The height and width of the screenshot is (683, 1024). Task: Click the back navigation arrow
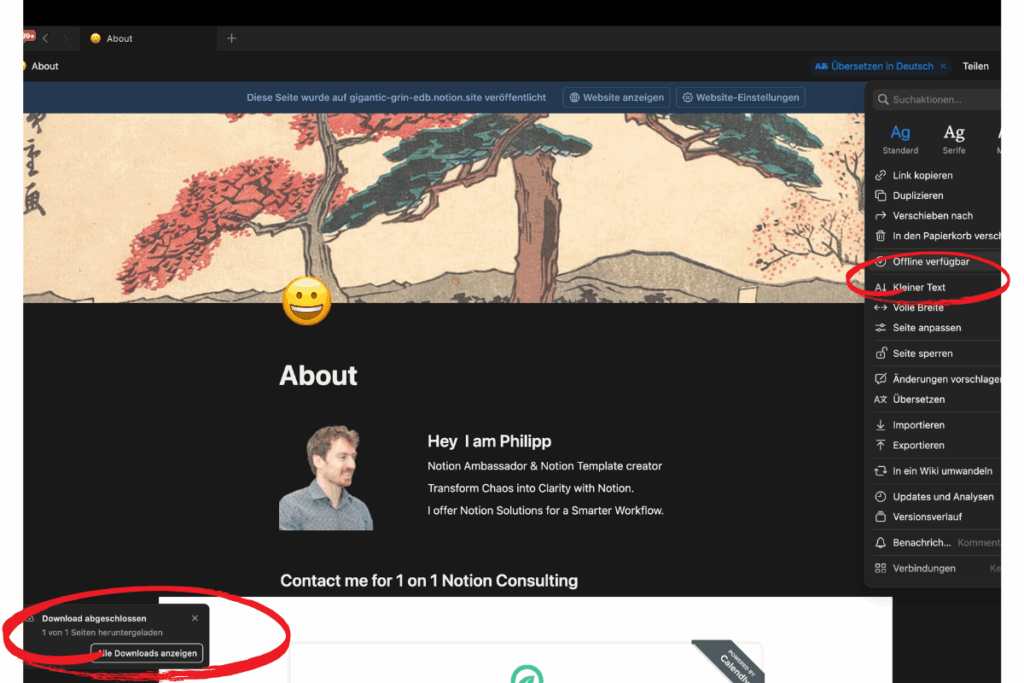pos(45,39)
